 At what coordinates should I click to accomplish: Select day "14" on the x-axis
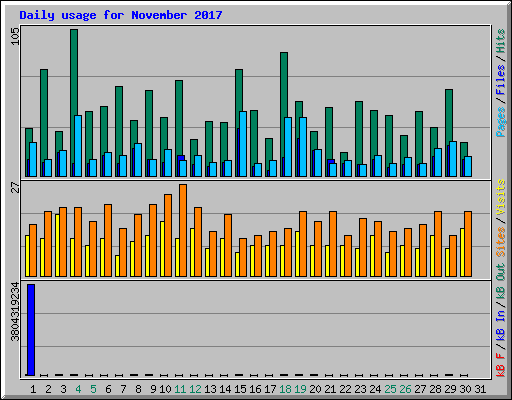tap(225, 389)
